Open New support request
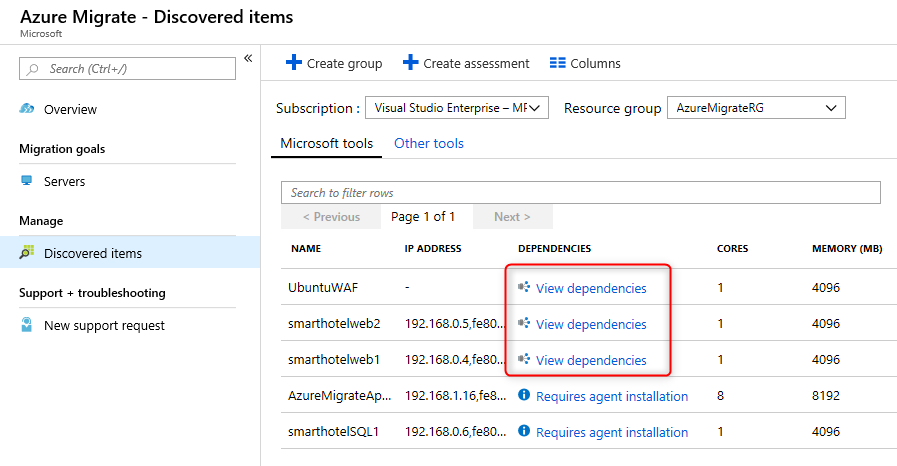The image size is (897, 466). 104,325
